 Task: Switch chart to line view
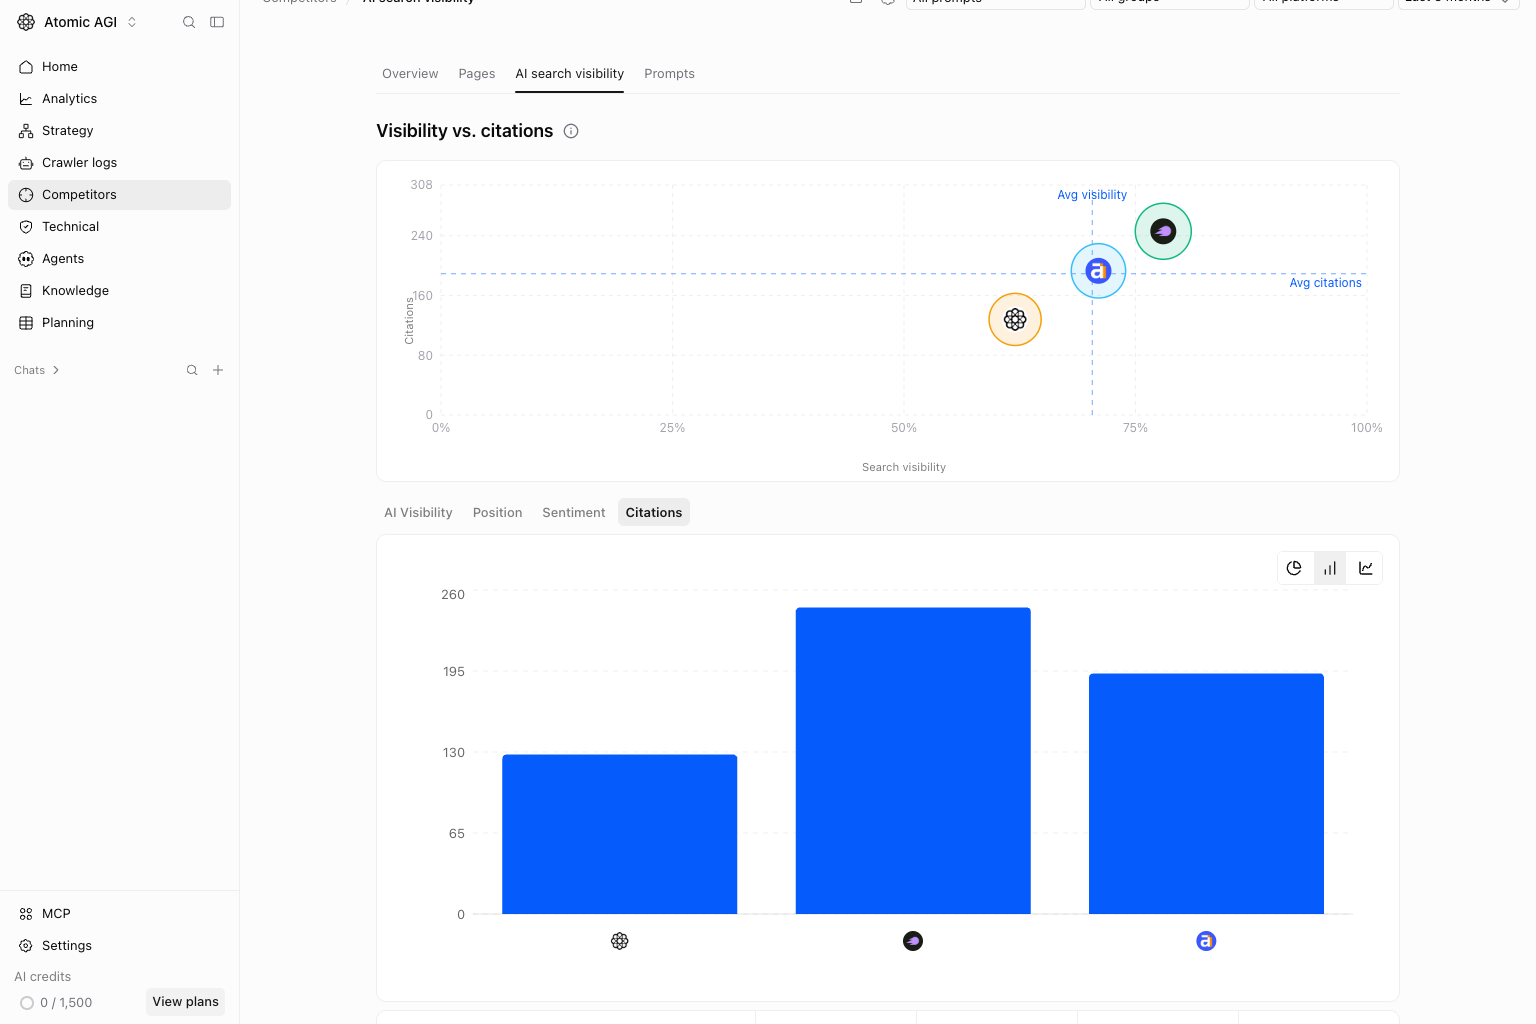click(1366, 568)
